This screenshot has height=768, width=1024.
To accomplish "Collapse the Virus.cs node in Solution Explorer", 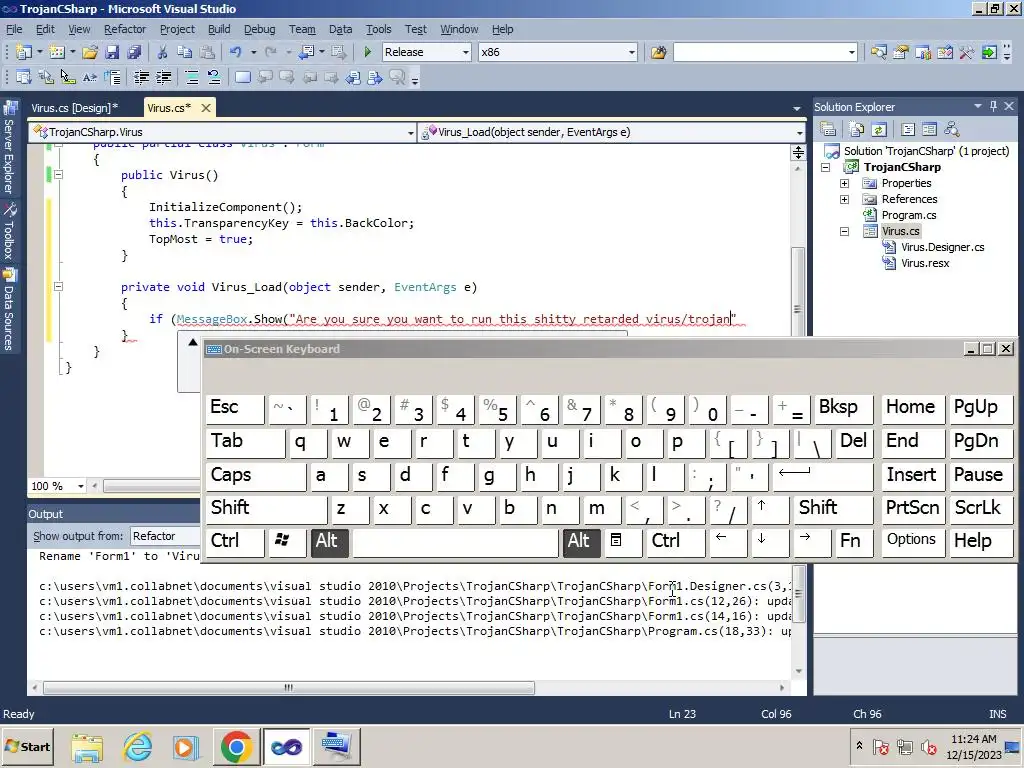I will 844,231.
